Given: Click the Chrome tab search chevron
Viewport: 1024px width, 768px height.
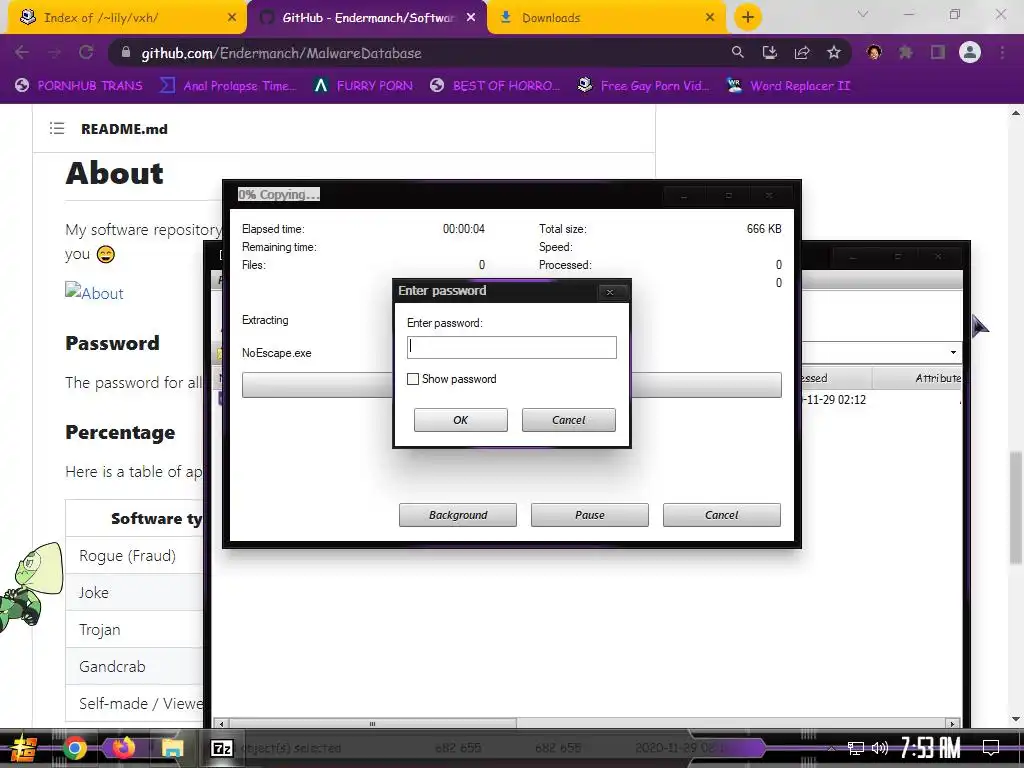Looking at the screenshot, I should coord(863,14).
